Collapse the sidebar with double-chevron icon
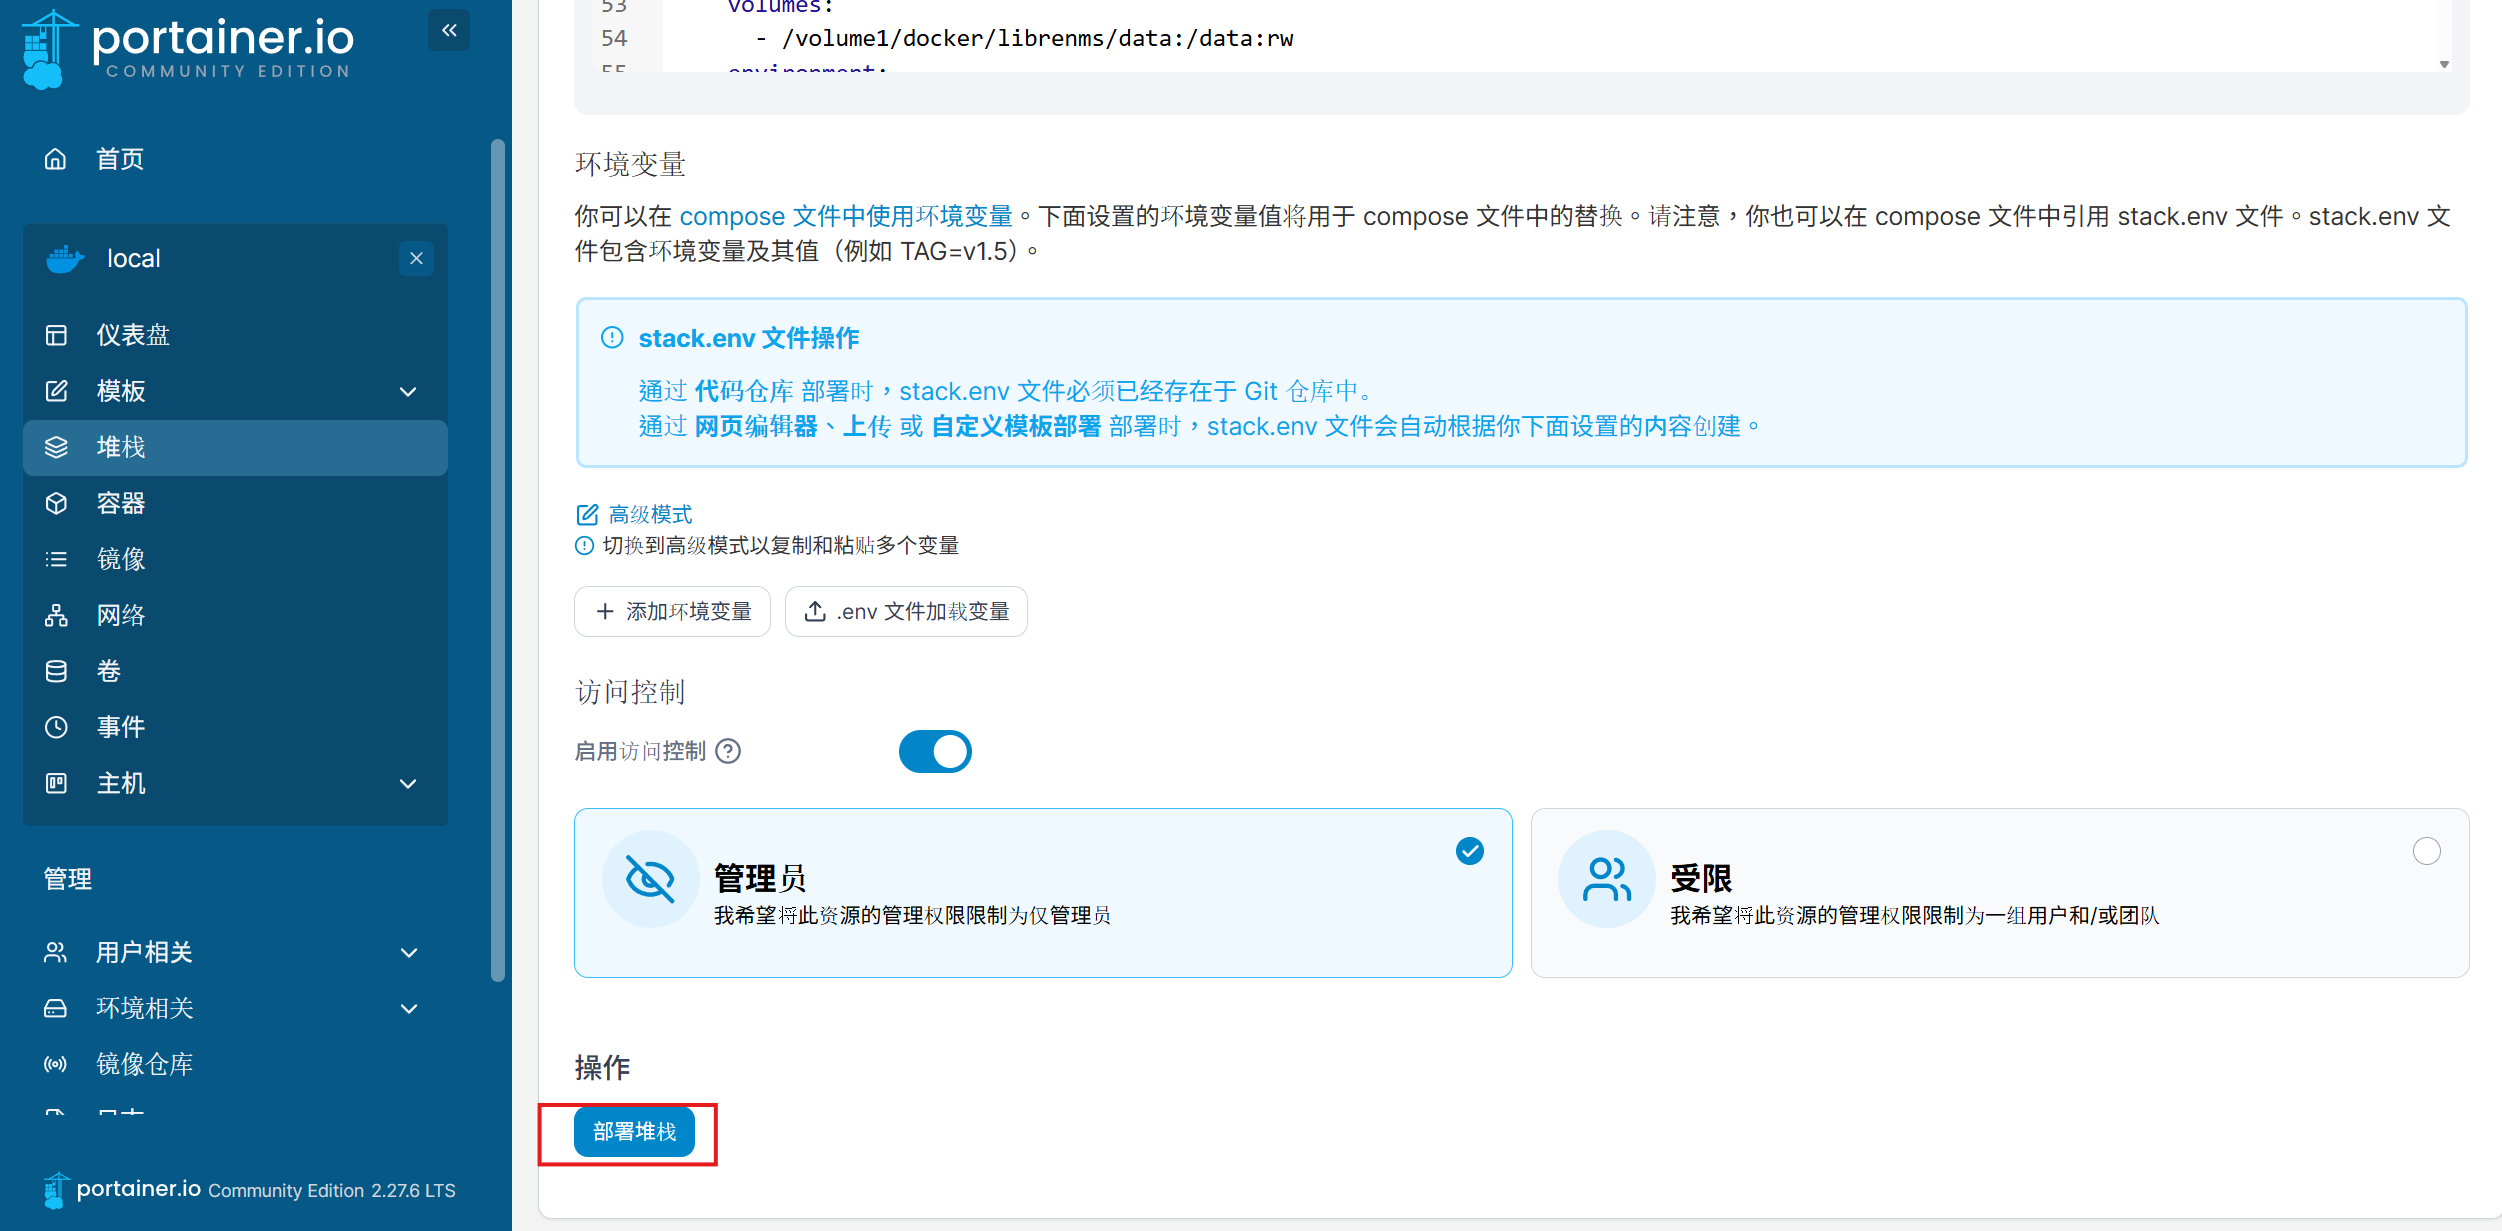Screen dimensions: 2502x1231 (x=449, y=30)
